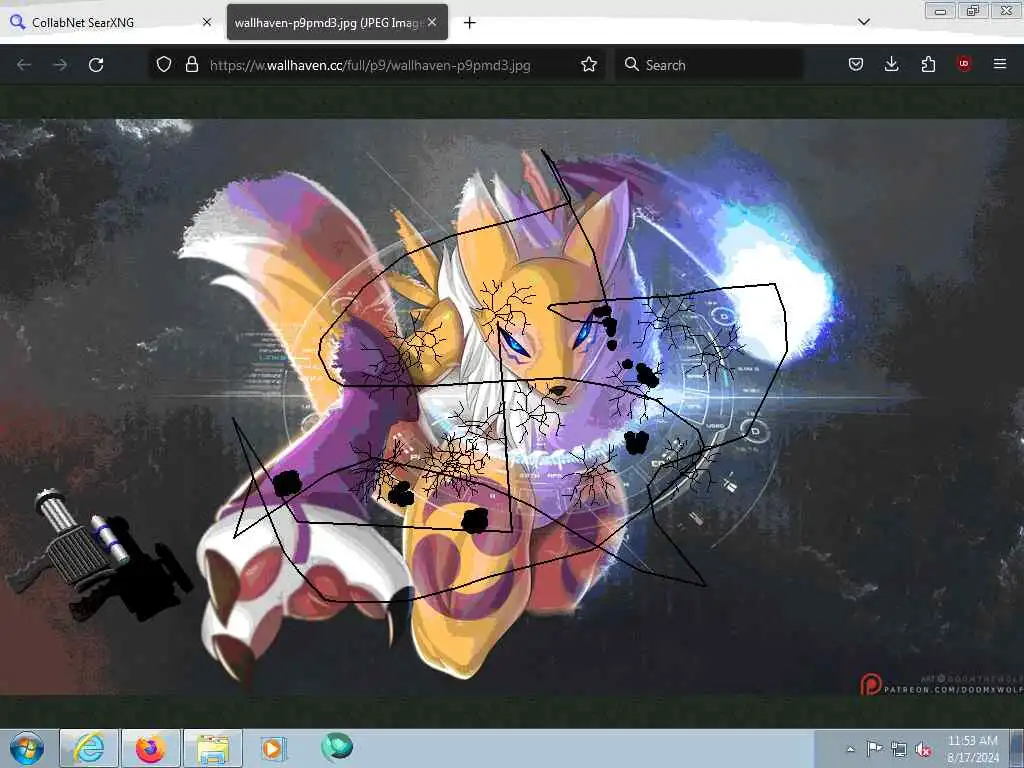Open the Windows Start menu
The image size is (1024, 768).
pos(27,748)
